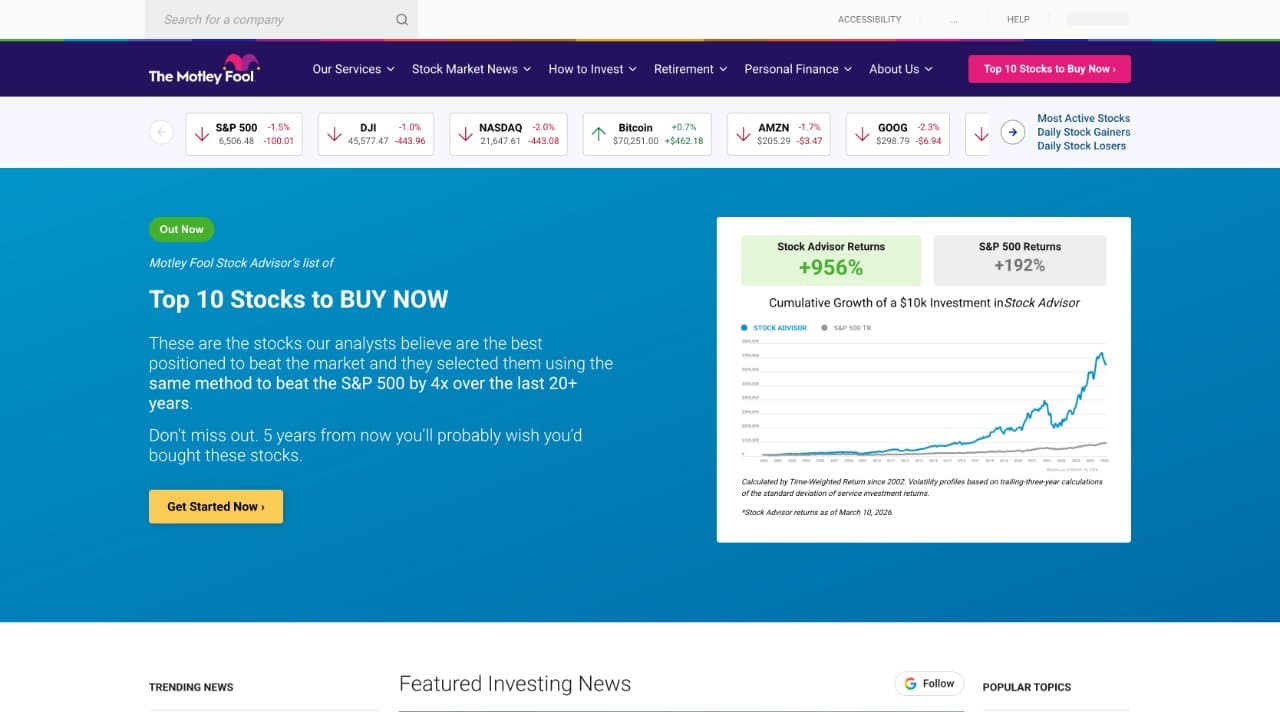Click the DJI down arrow icon
This screenshot has width=1280, height=712.
[334, 134]
